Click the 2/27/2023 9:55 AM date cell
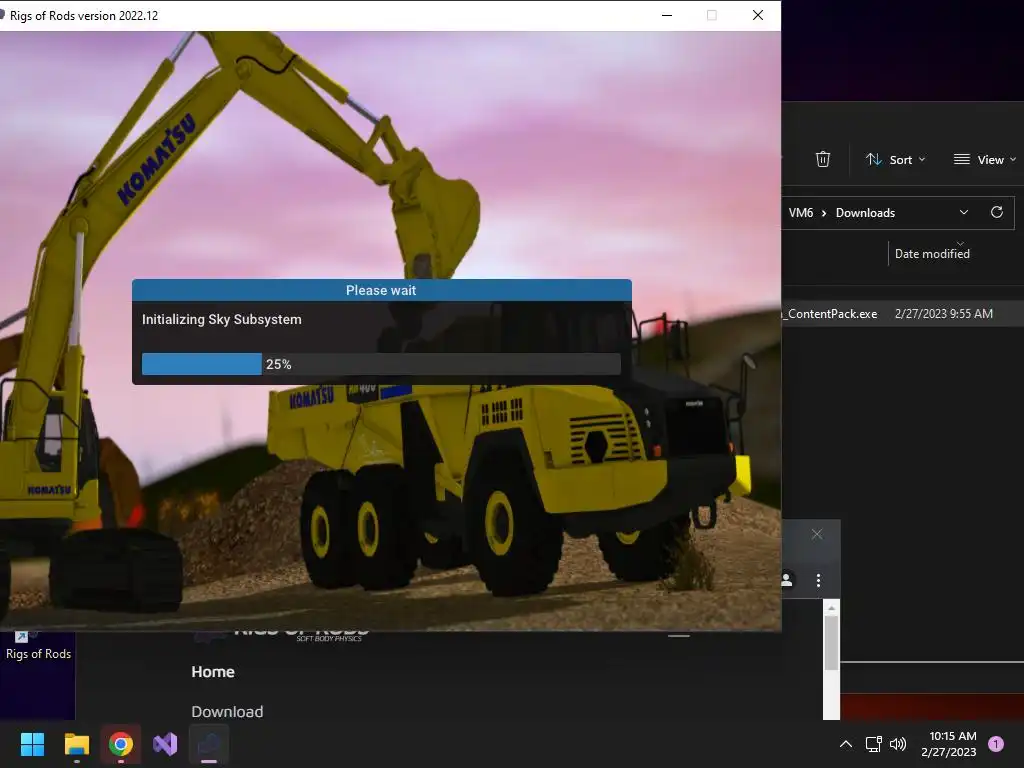This screenshot has width=1024, height=768. point(944,313)
